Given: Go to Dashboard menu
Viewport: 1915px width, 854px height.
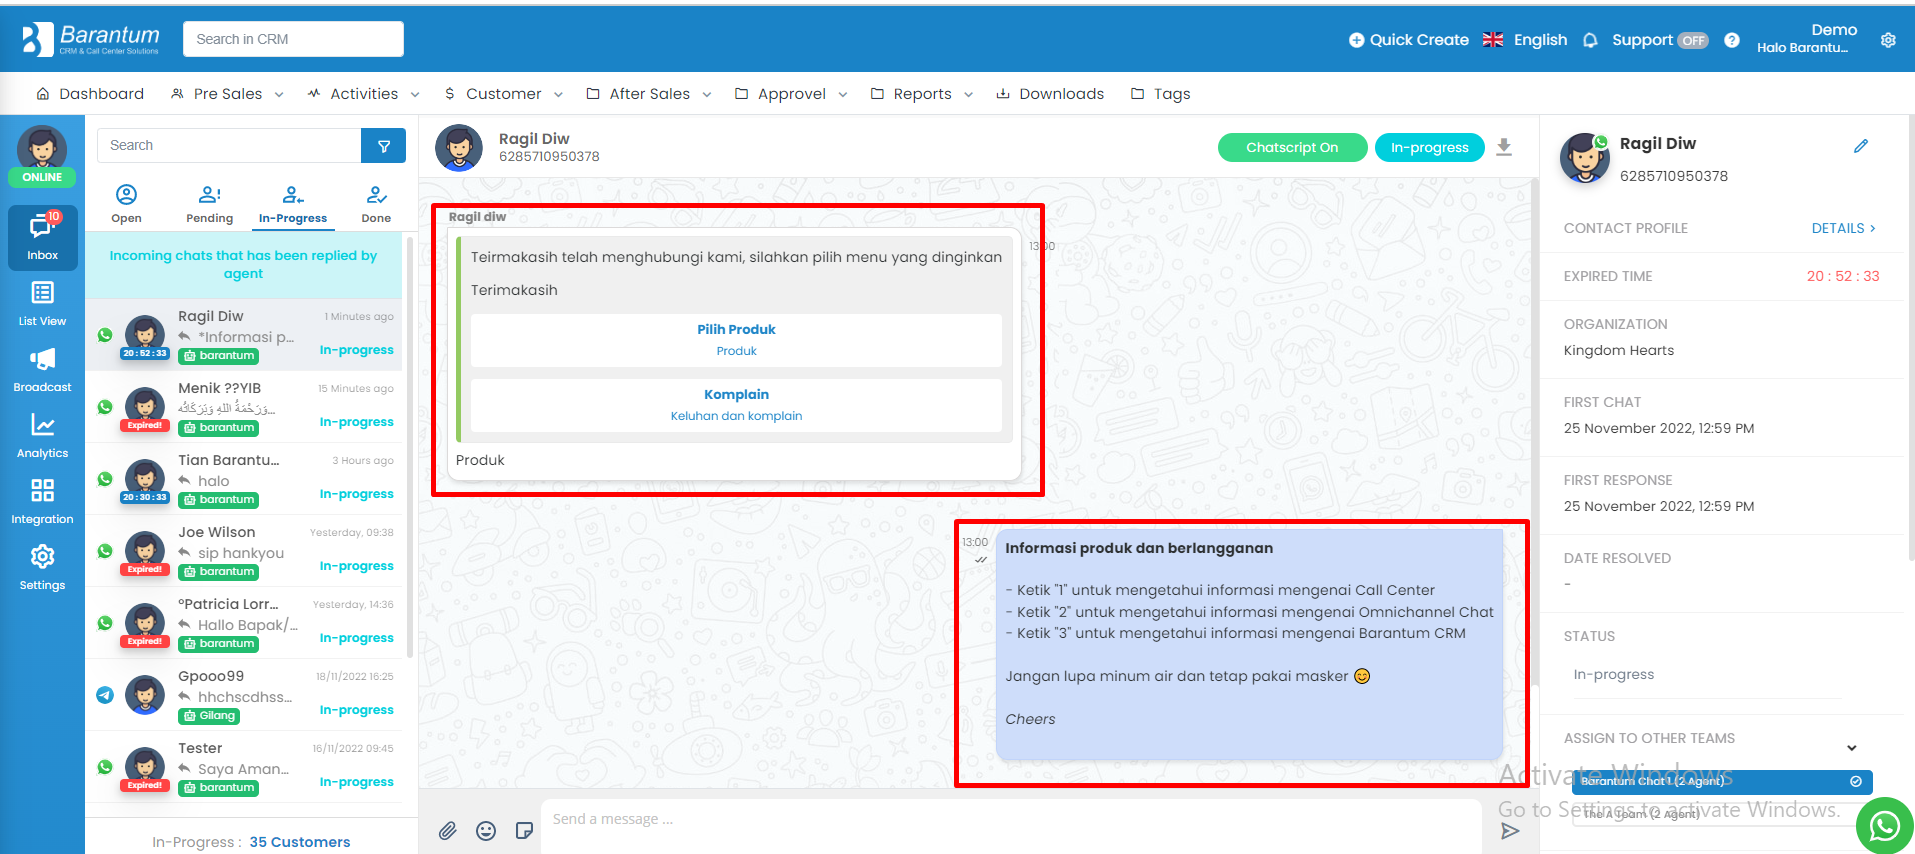Looking at the screenshot, I should point(90,94).
